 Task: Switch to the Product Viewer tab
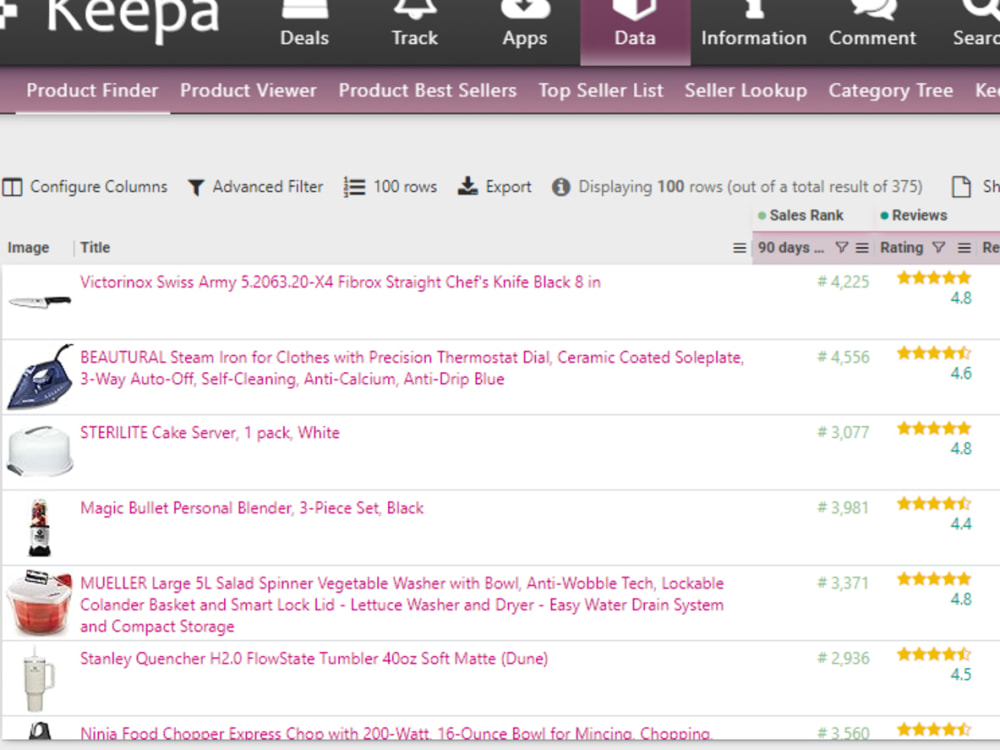click(x=248, y=91)
